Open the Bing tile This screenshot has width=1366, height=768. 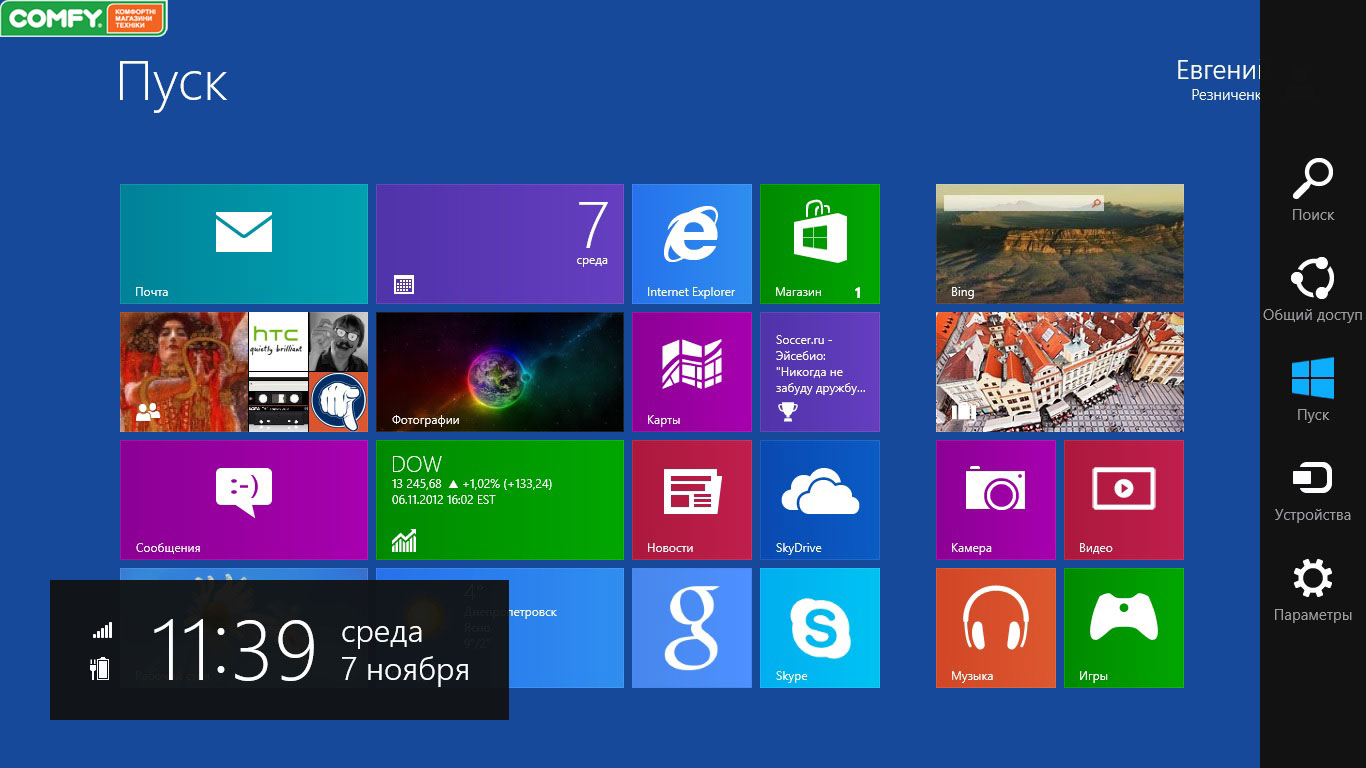(1060, 244)
